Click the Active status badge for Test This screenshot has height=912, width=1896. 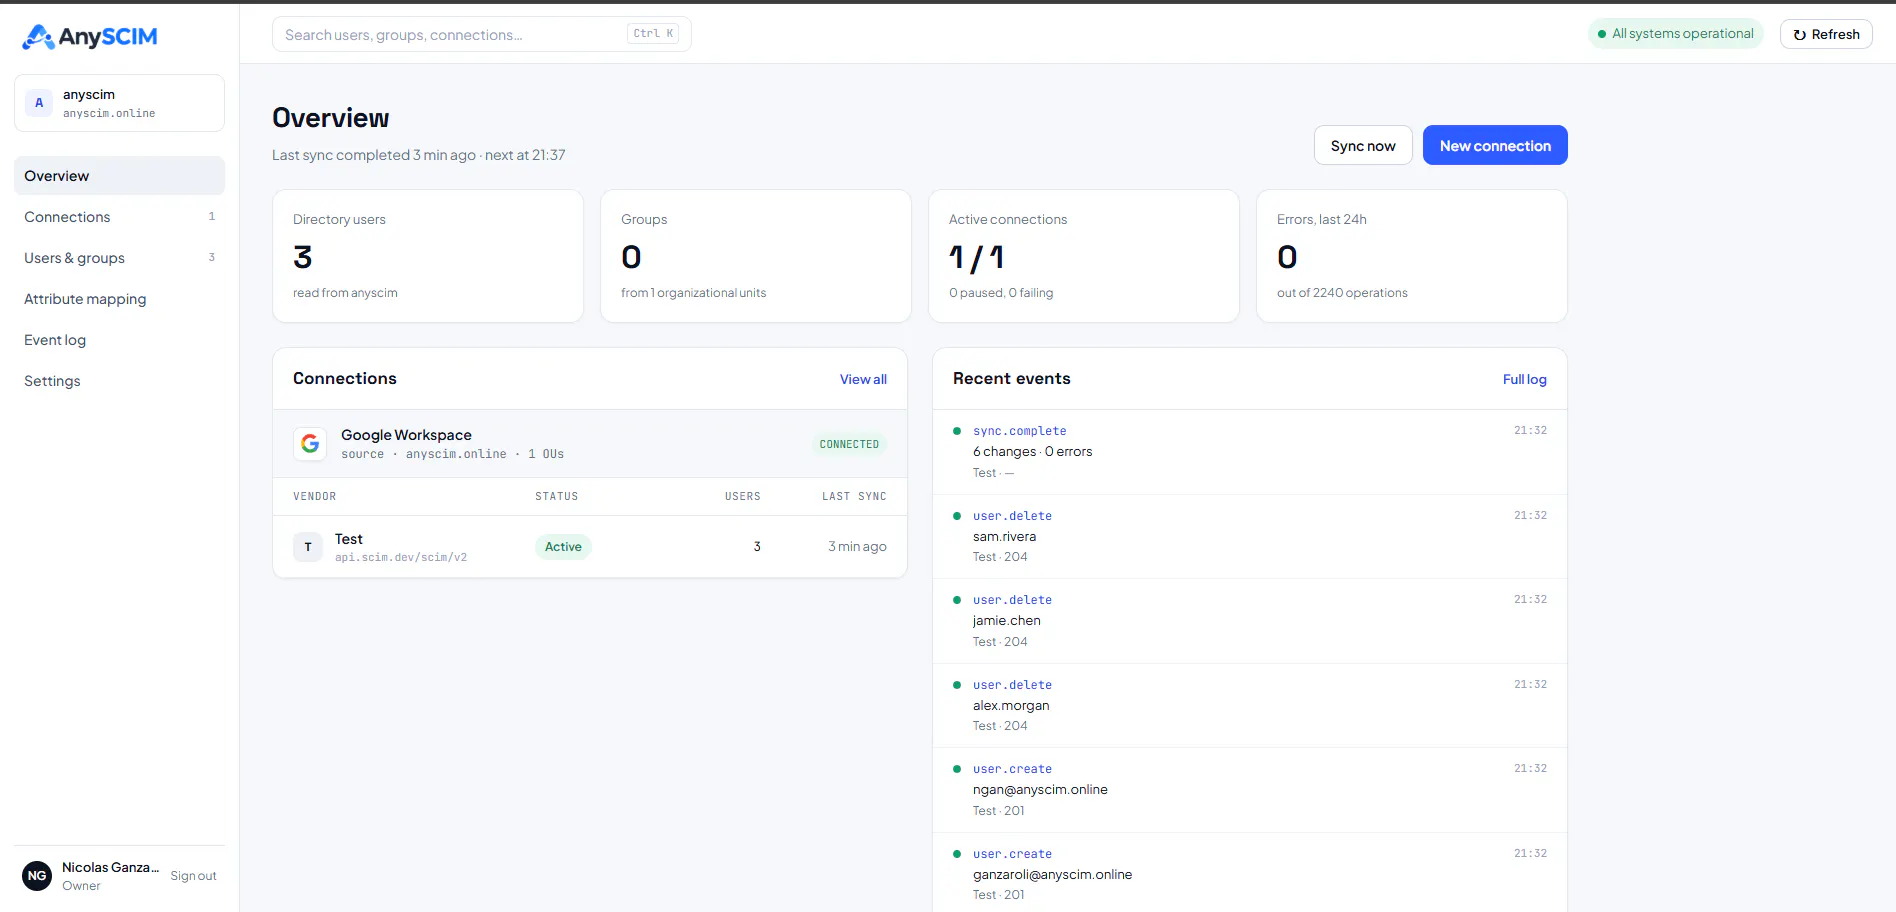563,547
